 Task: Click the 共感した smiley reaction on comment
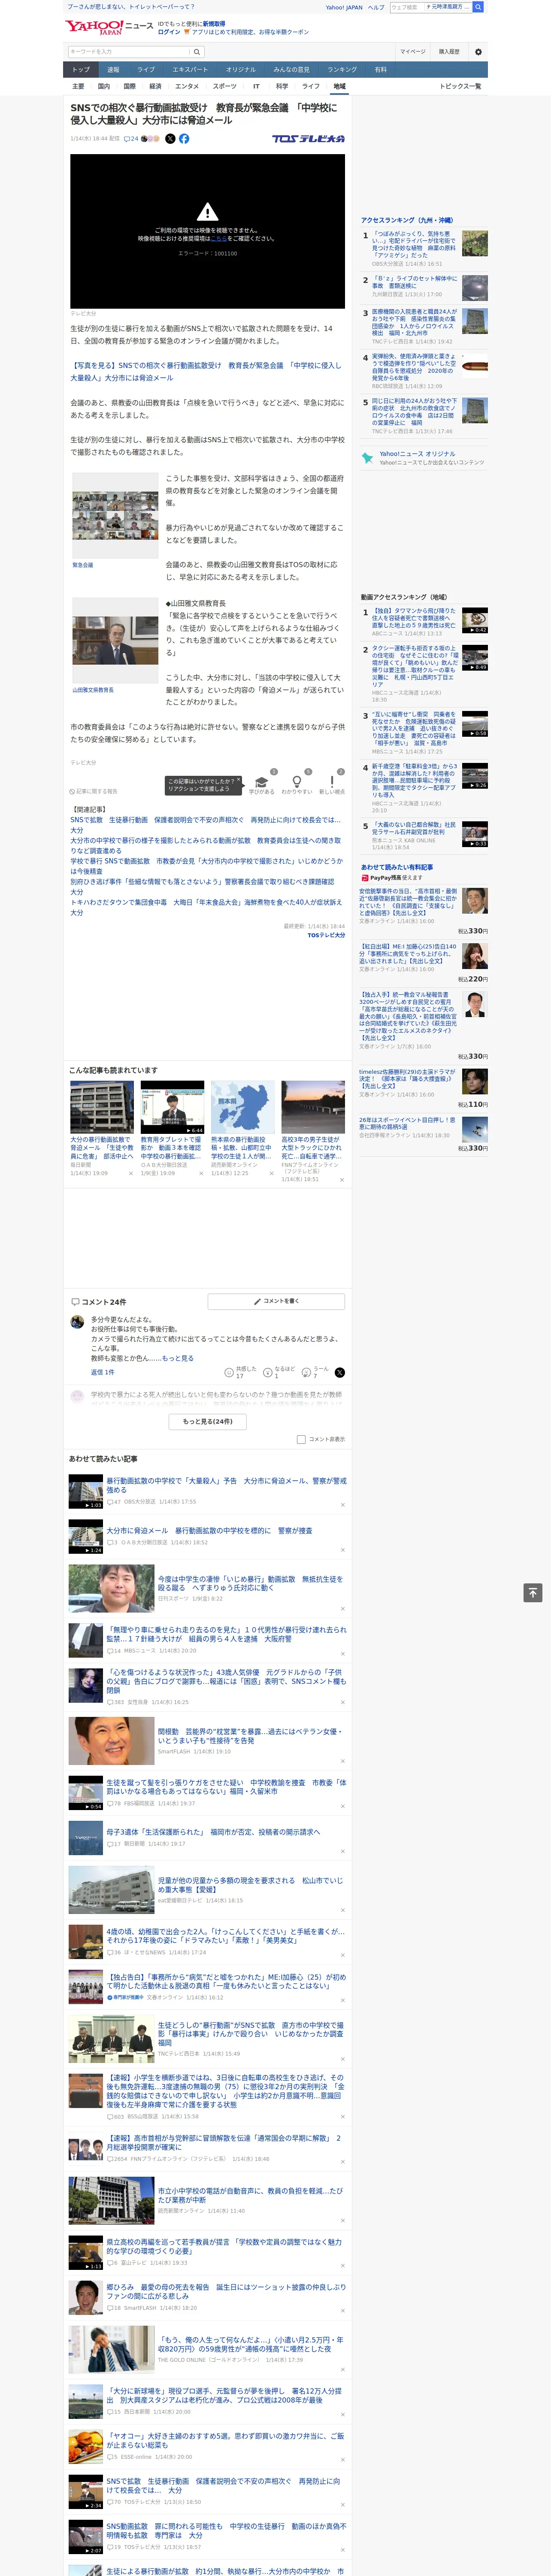tap(229, 1373)
